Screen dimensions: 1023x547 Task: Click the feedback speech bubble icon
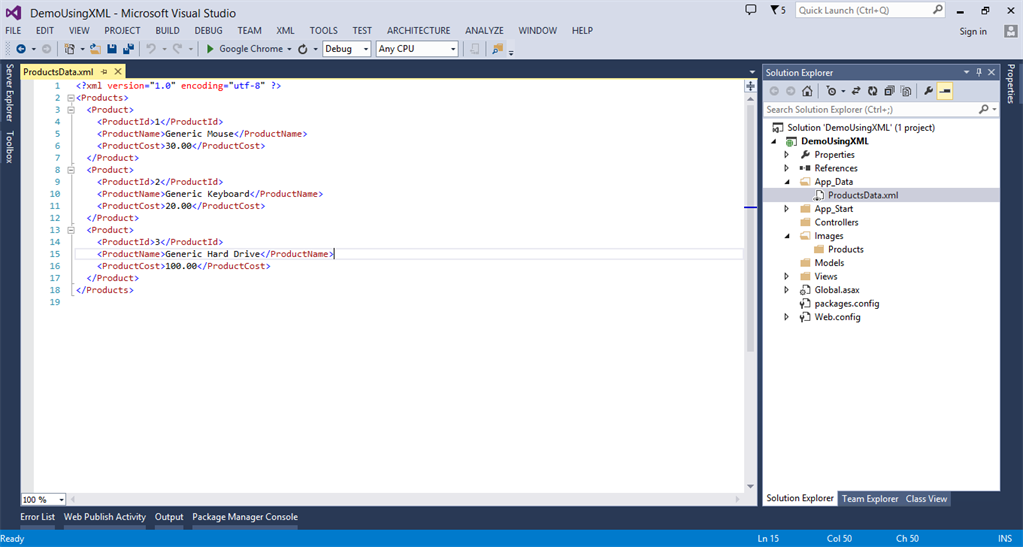751,10
